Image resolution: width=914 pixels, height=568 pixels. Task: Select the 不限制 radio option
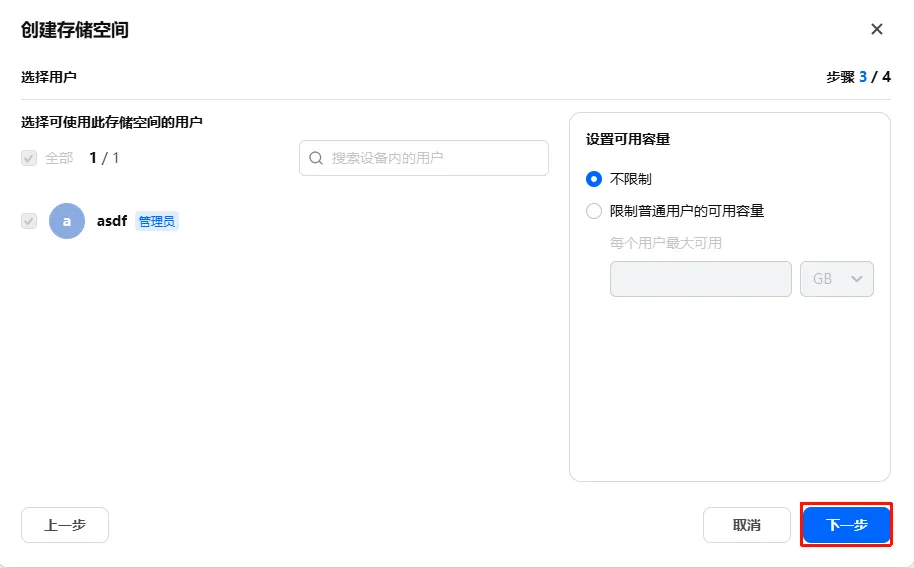click(594, 179)
